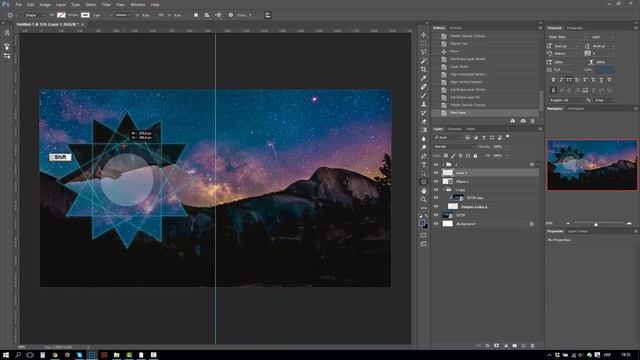Open path alignment options
Viewport: 640px width, 360px height.
[207, 15]
